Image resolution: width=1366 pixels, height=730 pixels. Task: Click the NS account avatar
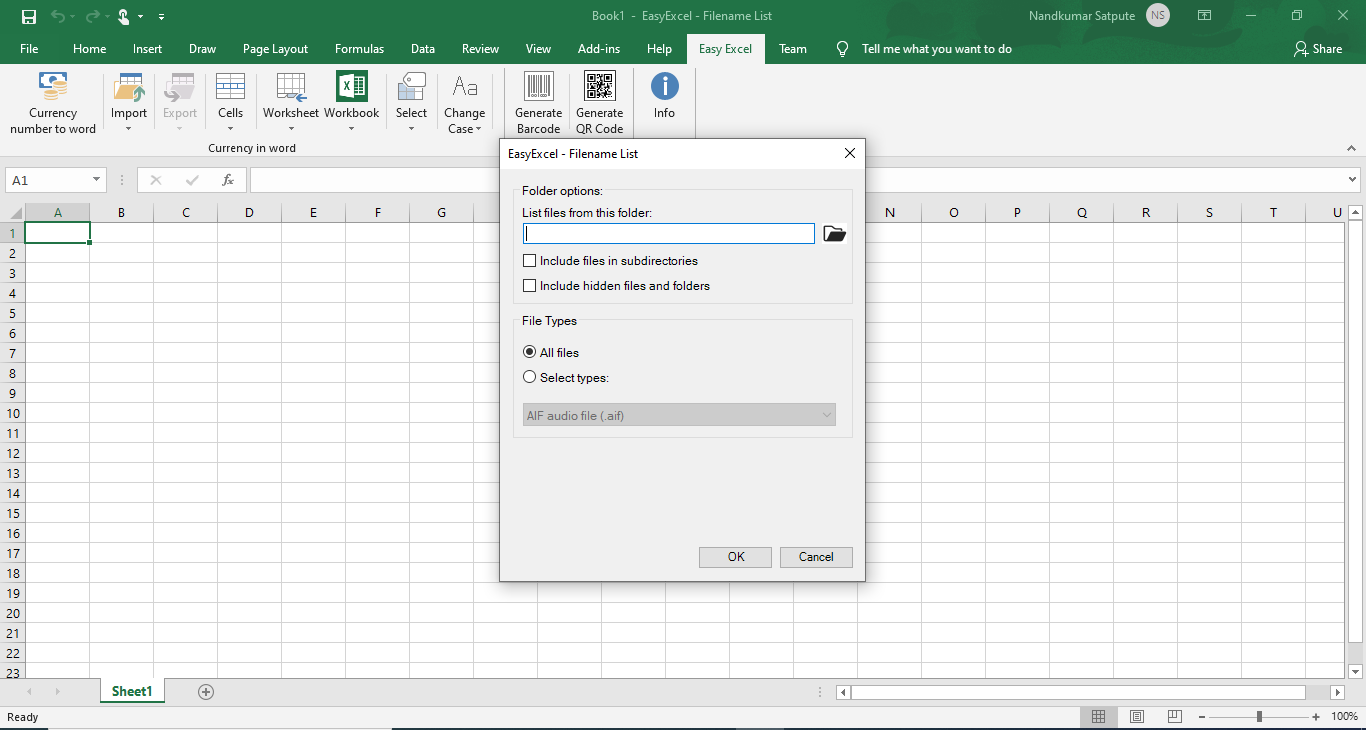[1158, 16]
